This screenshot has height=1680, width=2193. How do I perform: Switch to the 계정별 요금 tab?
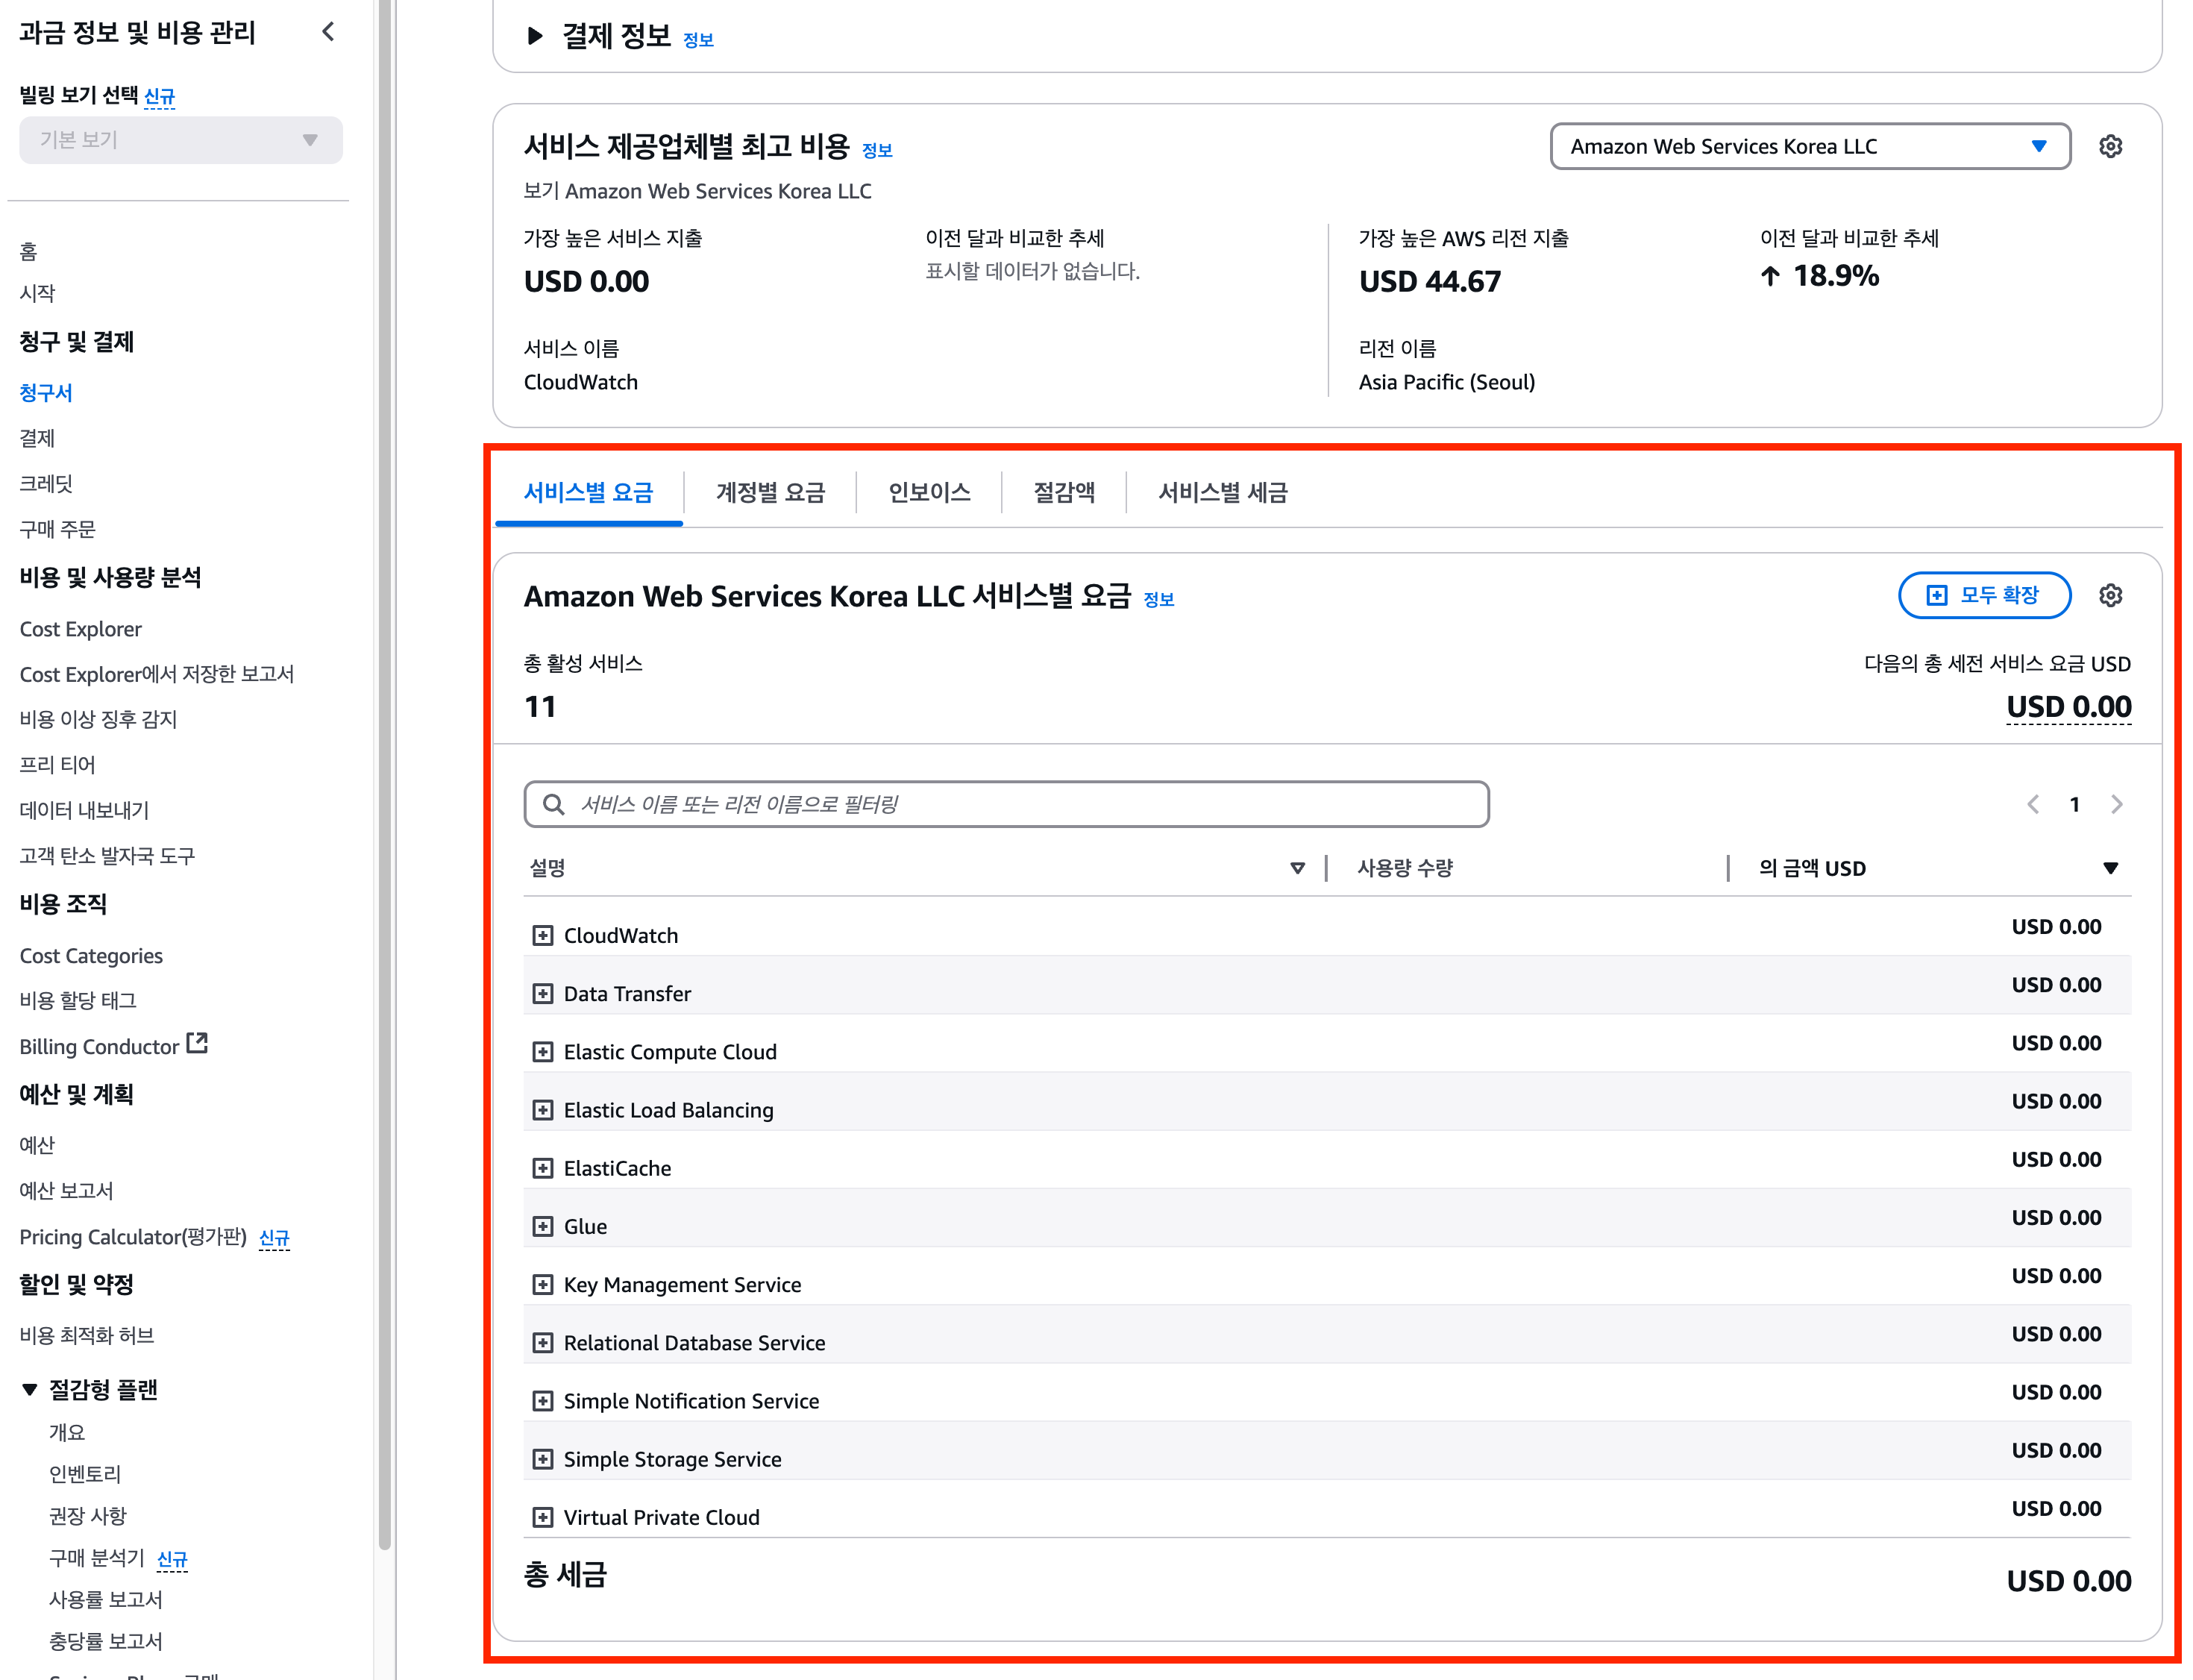(770, 492)
